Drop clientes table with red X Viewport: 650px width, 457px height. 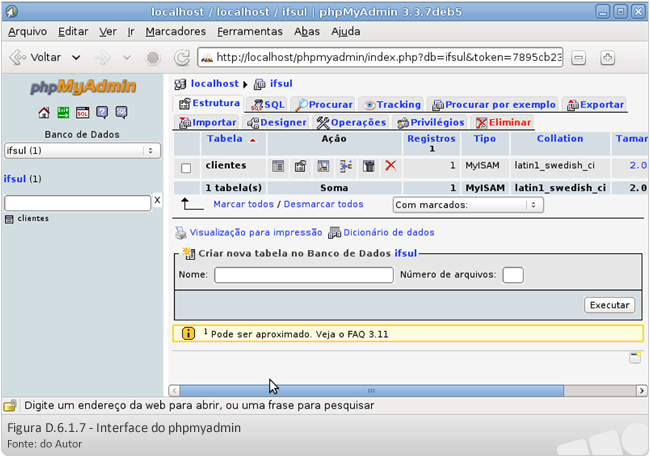[390, 166]
